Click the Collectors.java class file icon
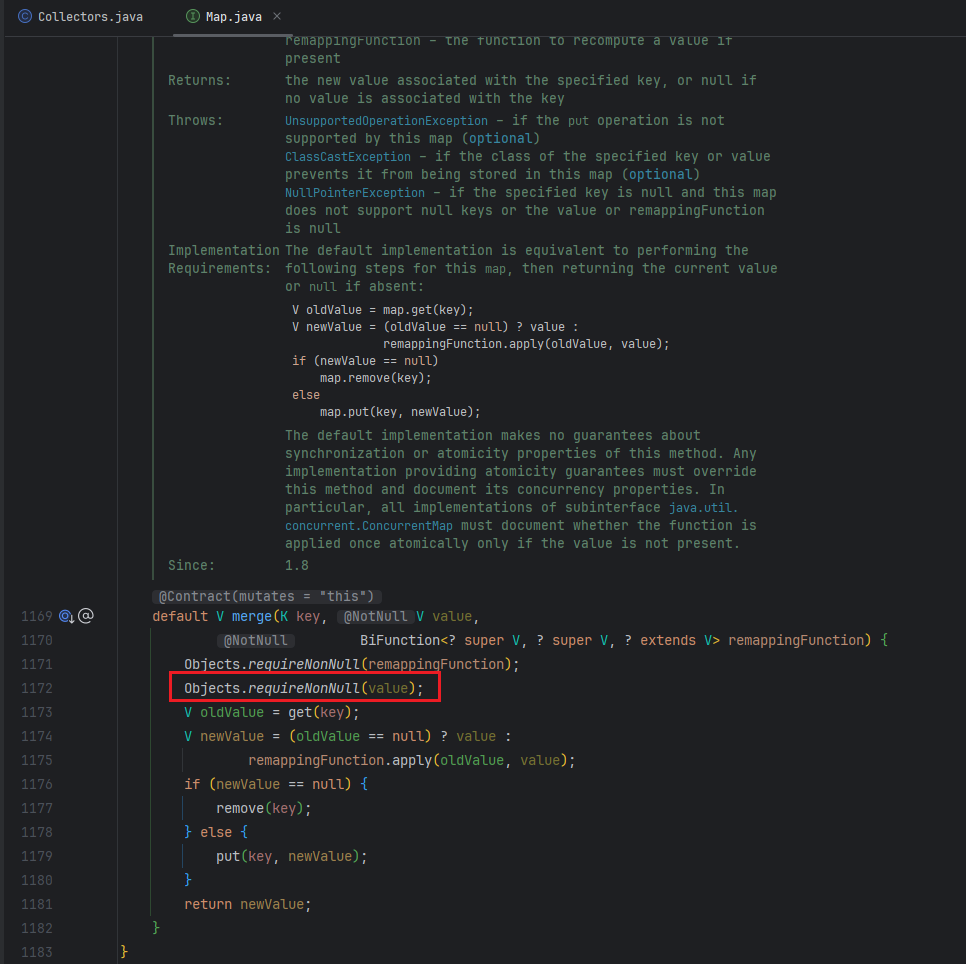This screenshot has width=966, height=964. pyautogui.click(x=25, y=17)
